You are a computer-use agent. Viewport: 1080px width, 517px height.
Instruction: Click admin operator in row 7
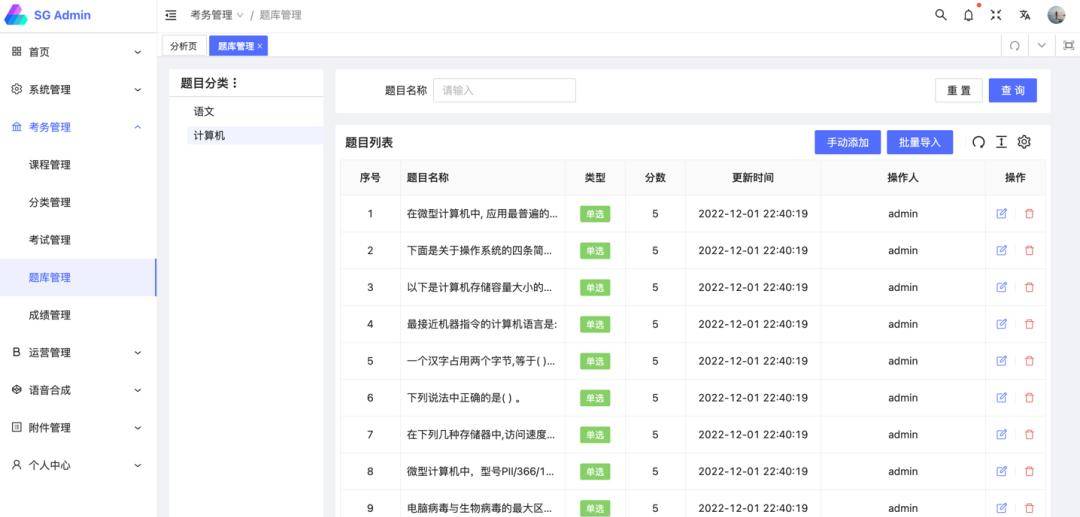(902, 434)
